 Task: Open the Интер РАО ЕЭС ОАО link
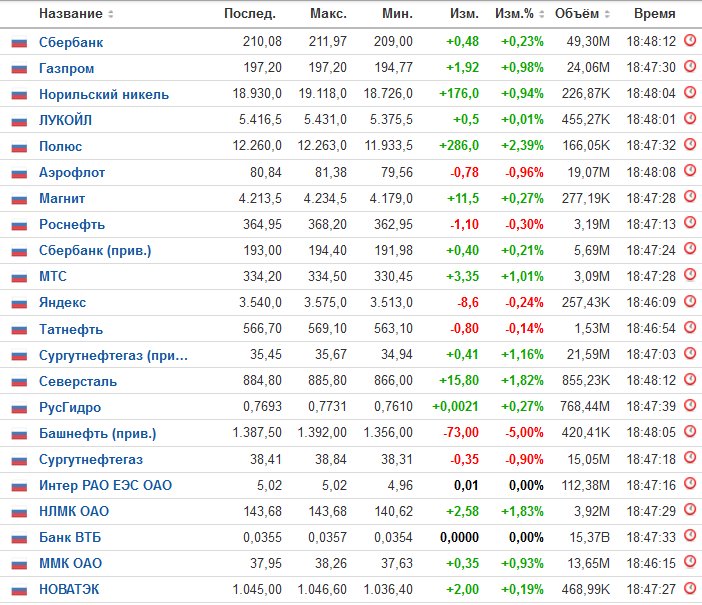[x=105, y=485]
